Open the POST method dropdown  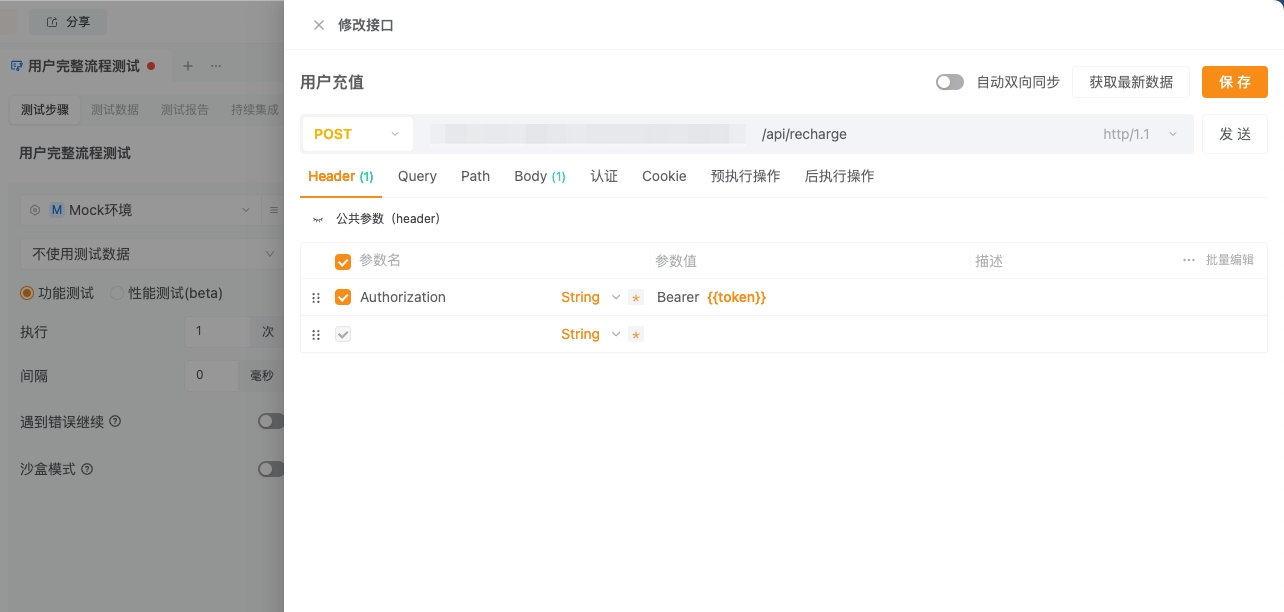357,134
